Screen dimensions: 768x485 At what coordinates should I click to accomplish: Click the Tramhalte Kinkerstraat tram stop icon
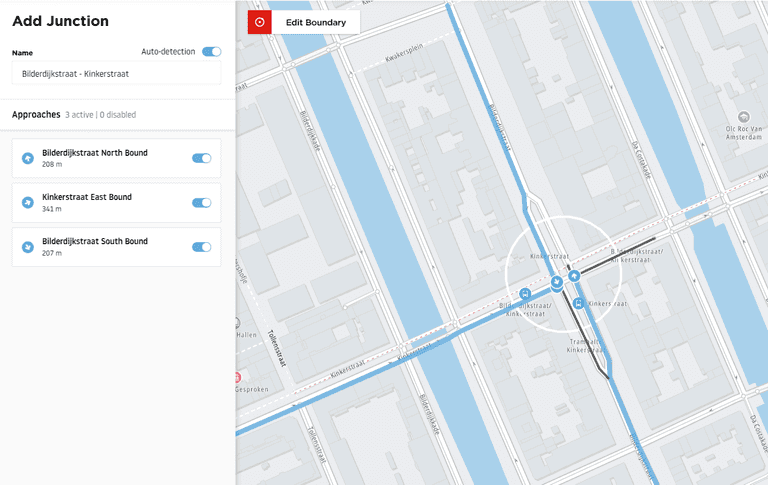click(578, 303)
